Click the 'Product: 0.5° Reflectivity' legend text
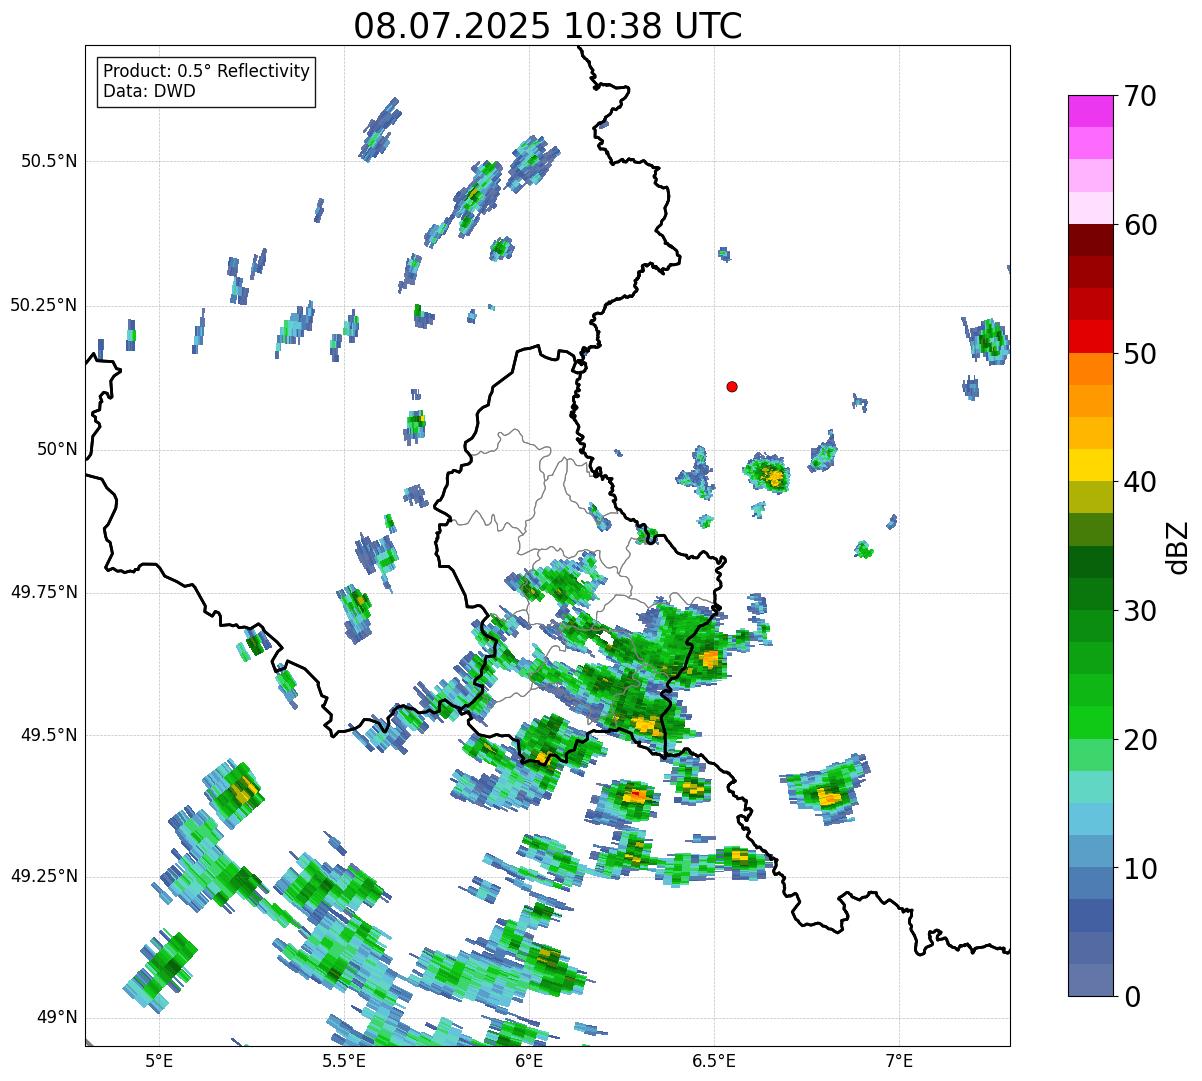Image resolution: width=1202 pixels, height=1081 pixels. tap(206, 72)
